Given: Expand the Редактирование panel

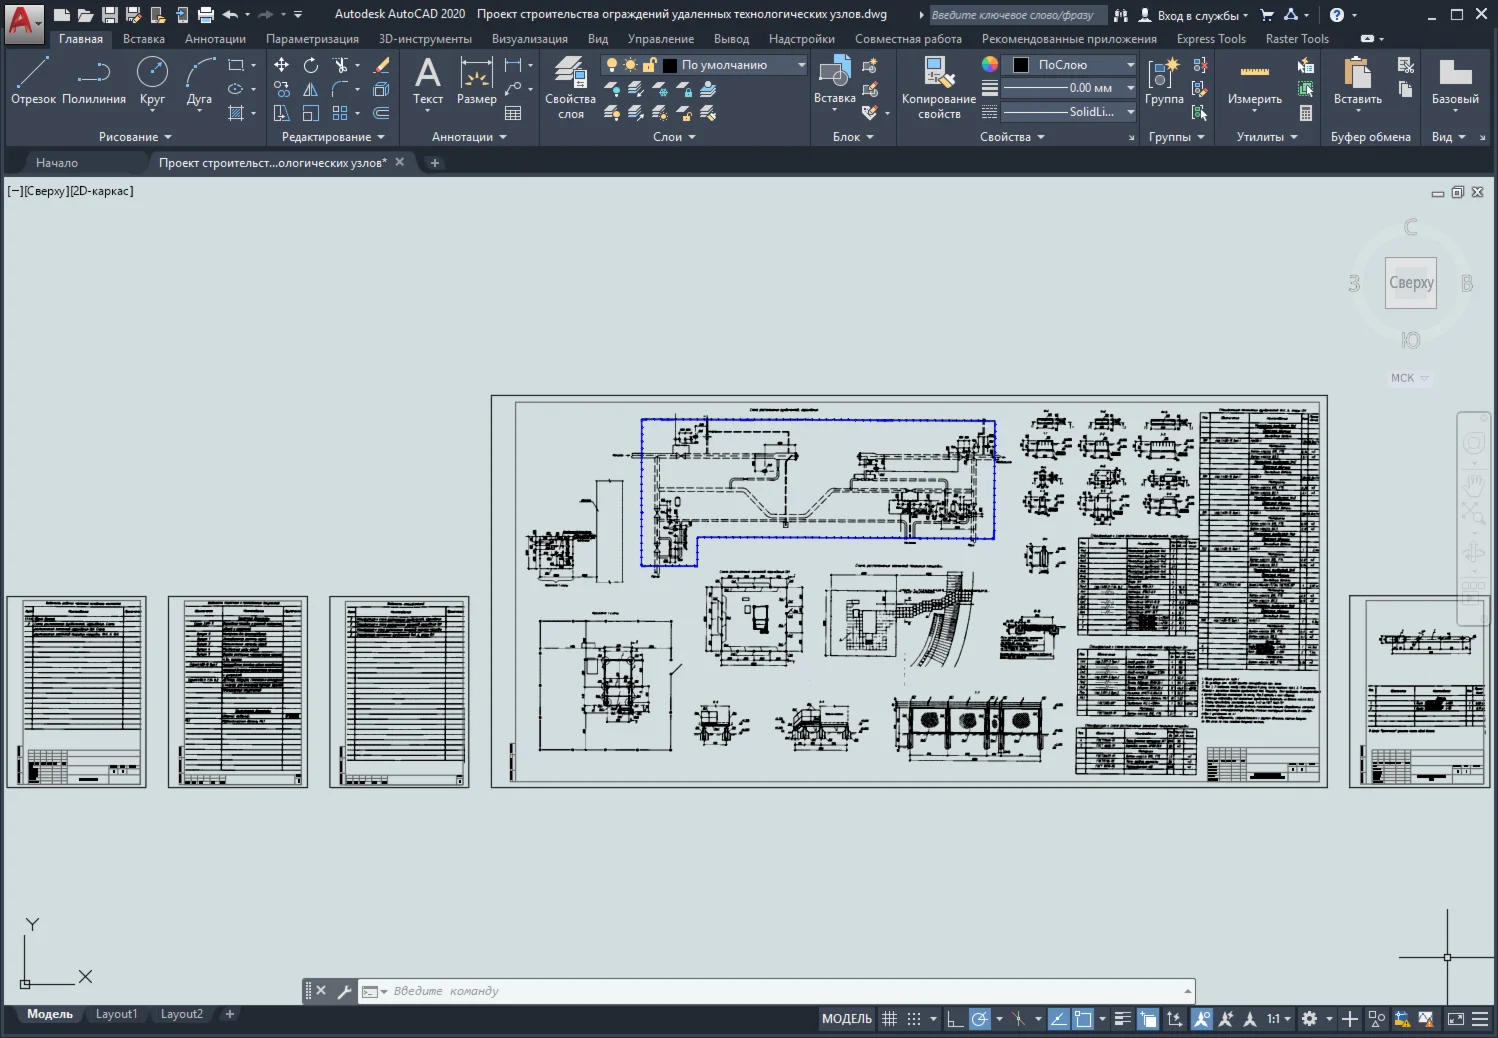Looking at the screenshot, I should click(x=333, y=137).
